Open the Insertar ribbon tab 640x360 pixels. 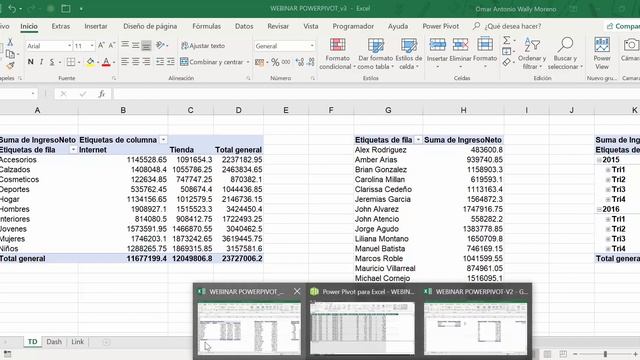pyautogui.click(x=96, y=26)
